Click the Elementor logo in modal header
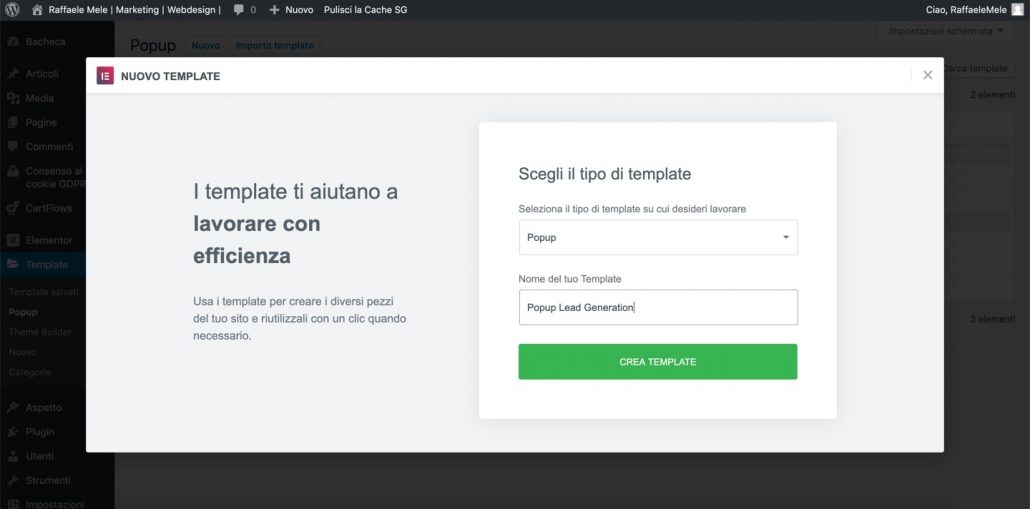Image resolution: width=1030 pixels, height=509 pixels. click(105, 76)
